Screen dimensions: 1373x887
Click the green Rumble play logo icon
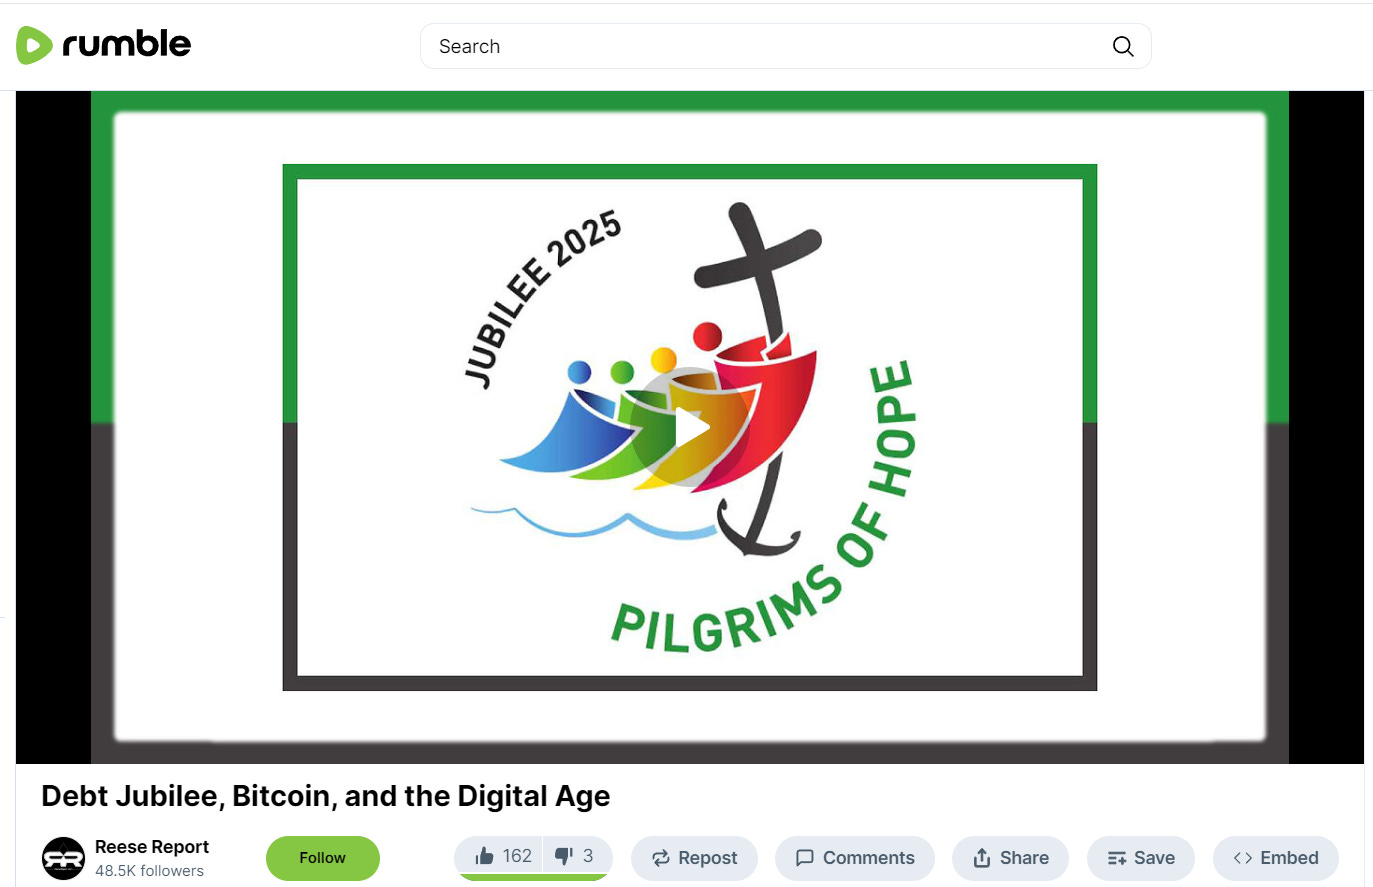coord(34,45)
